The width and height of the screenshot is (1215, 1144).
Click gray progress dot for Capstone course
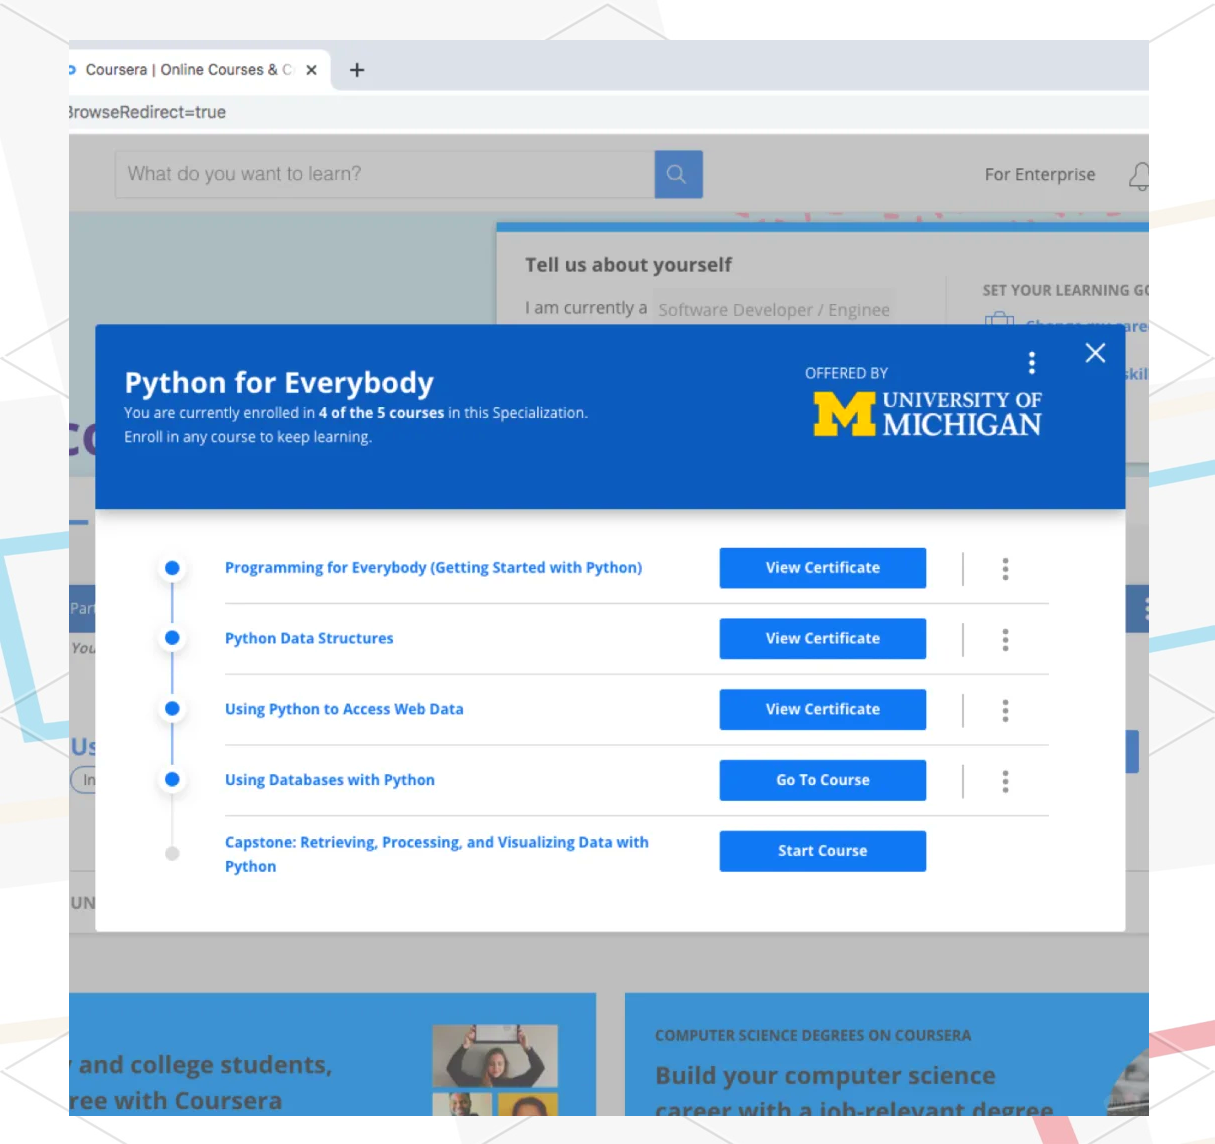pos(172,853)
